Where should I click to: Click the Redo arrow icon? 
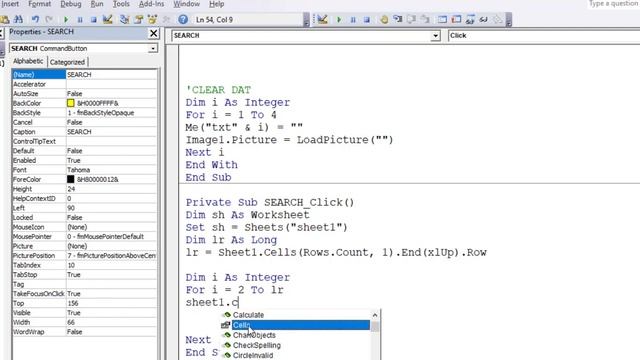click(x=49, y=19)
